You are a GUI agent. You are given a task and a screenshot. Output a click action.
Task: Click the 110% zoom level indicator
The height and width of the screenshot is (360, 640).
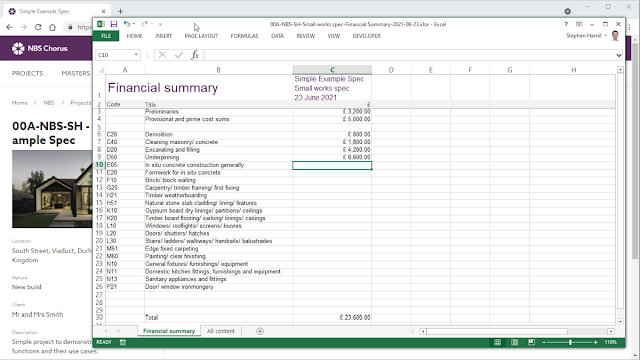click(x=611, y=342)
